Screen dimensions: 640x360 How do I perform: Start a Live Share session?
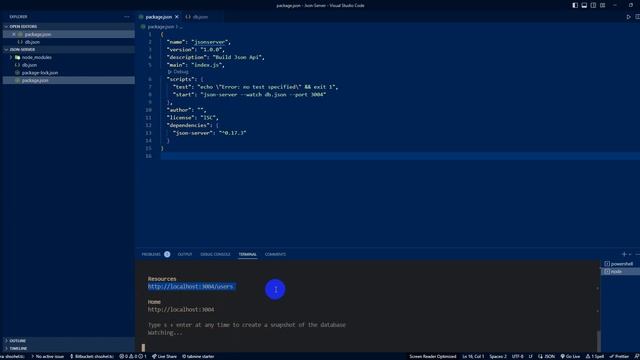164,356
